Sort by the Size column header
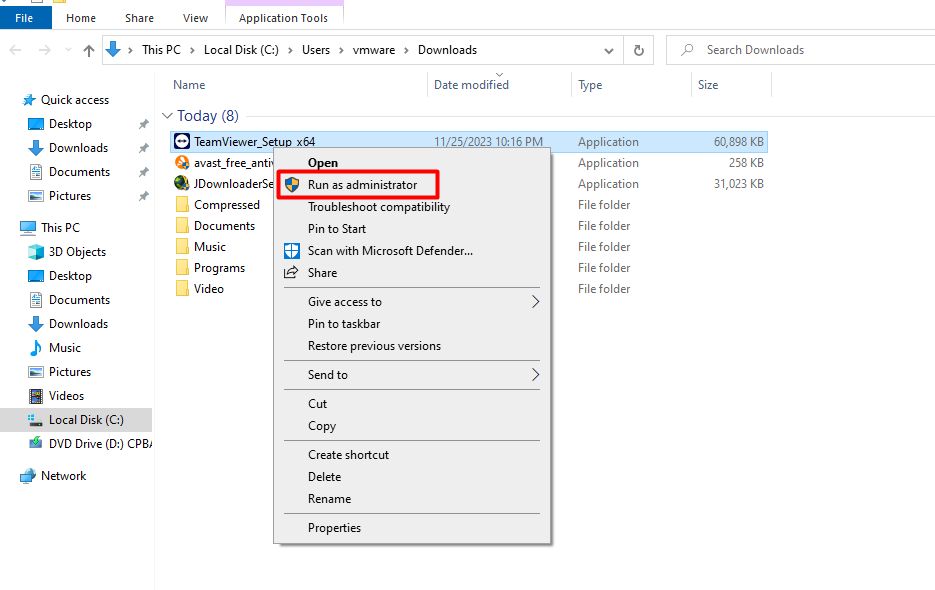935x590 pixels. (x=708, y=85)
